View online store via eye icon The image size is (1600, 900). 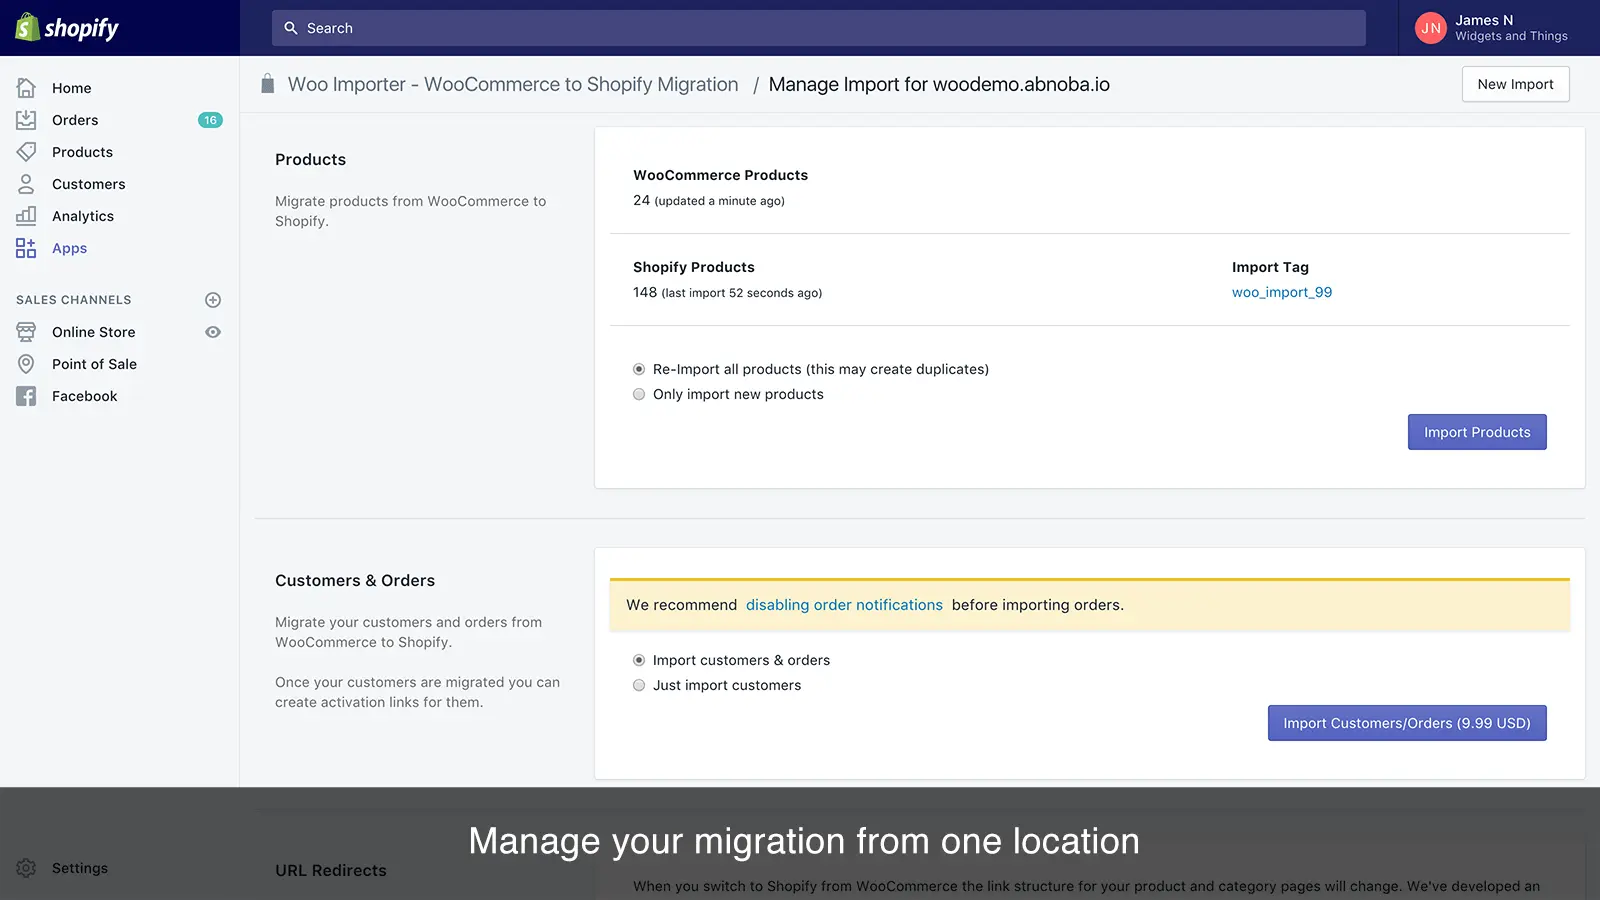(213, 332)
